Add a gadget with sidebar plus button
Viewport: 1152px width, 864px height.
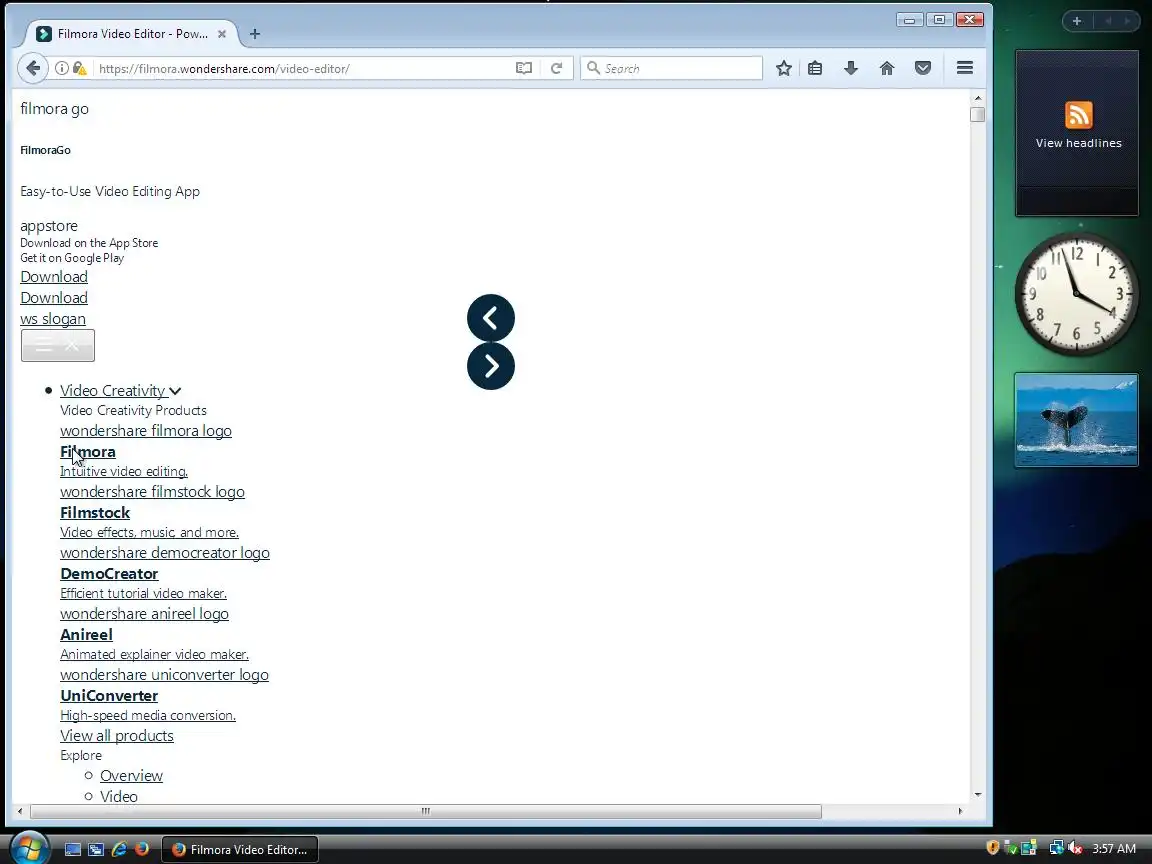1077,21
